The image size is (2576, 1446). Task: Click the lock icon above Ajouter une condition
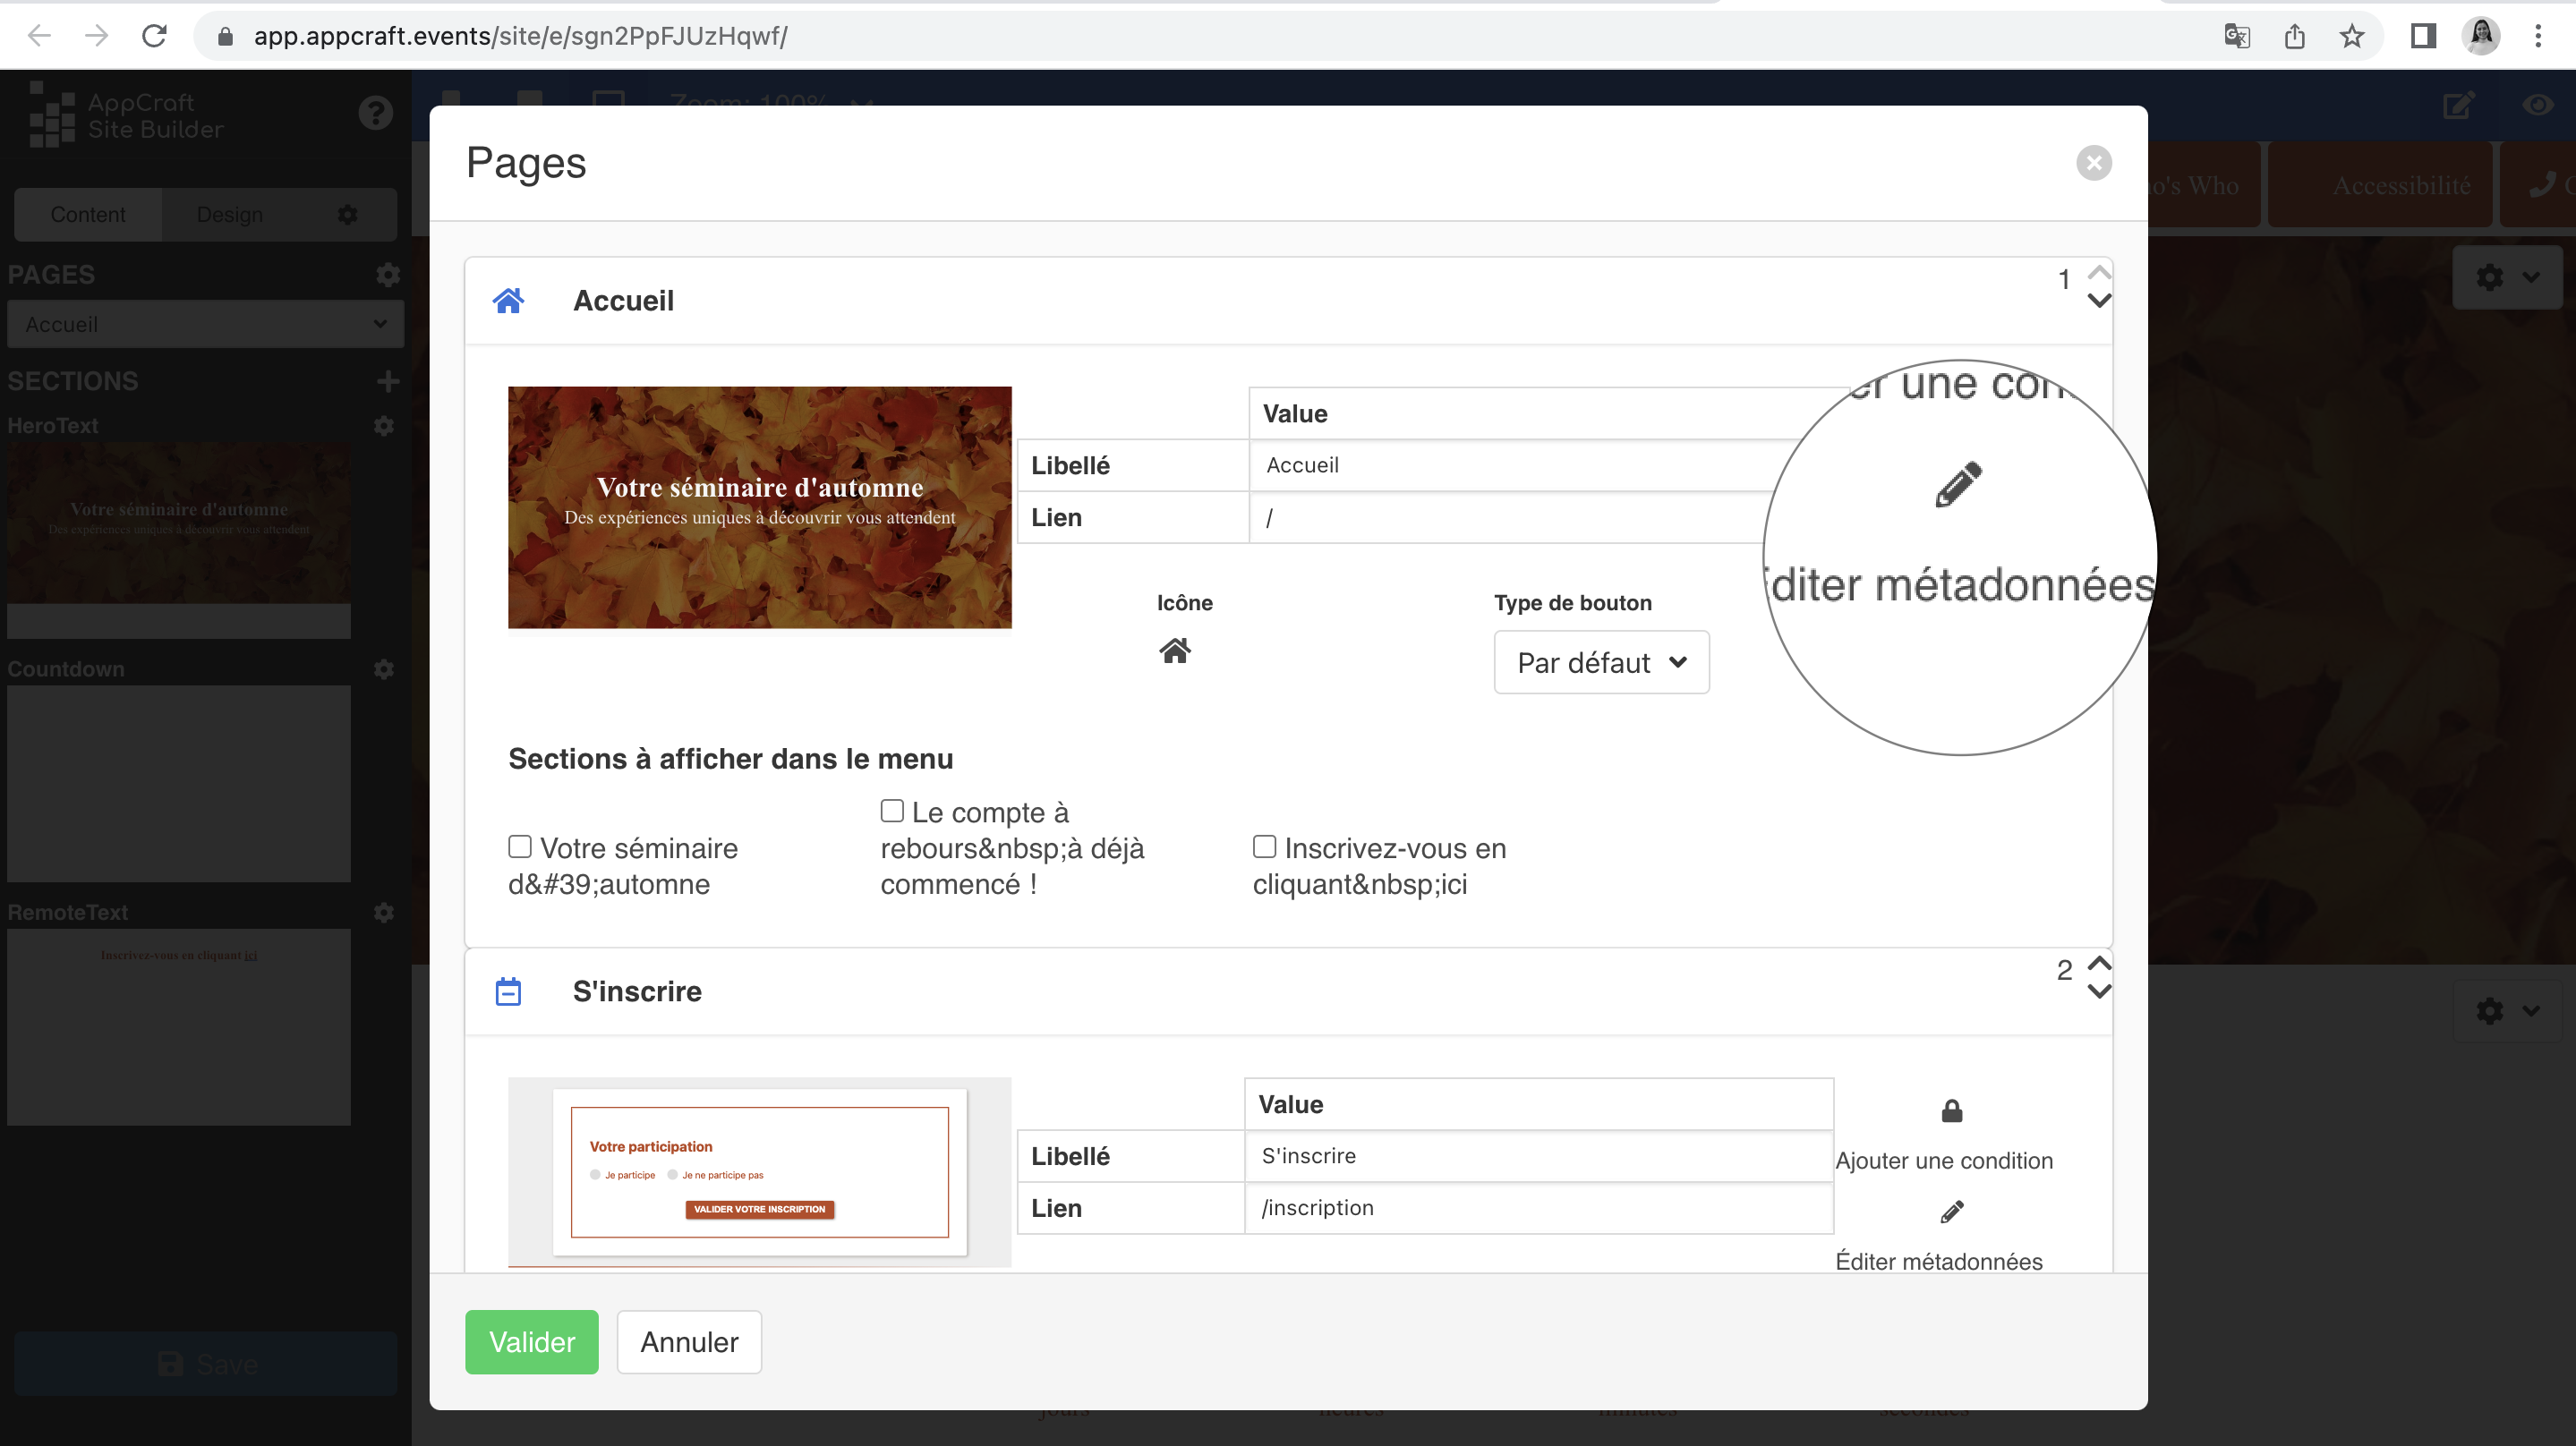pos(1951,1111)
